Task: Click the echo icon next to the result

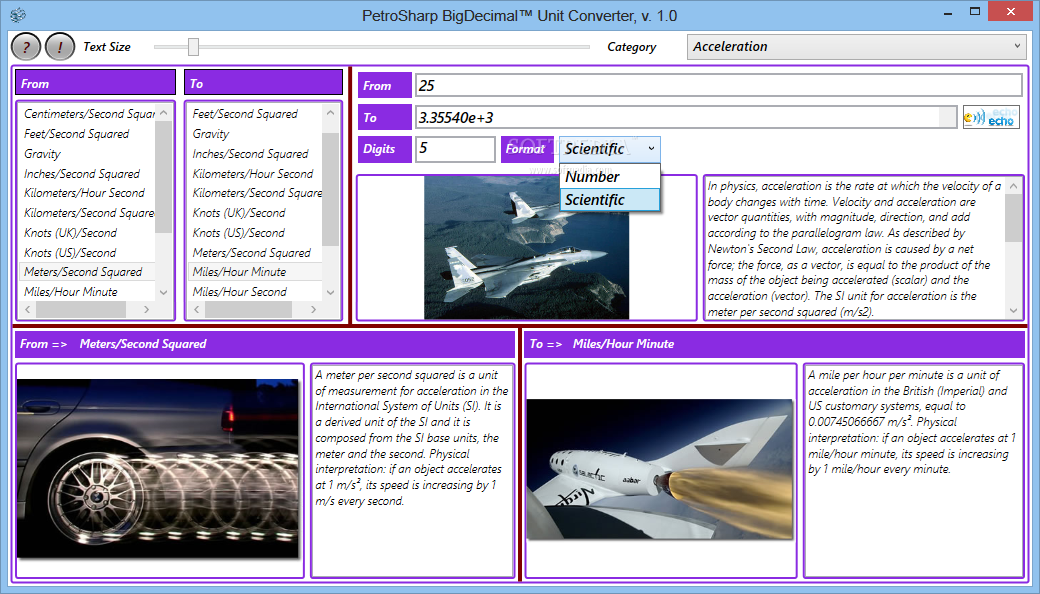Action: (x=991, y=117)
